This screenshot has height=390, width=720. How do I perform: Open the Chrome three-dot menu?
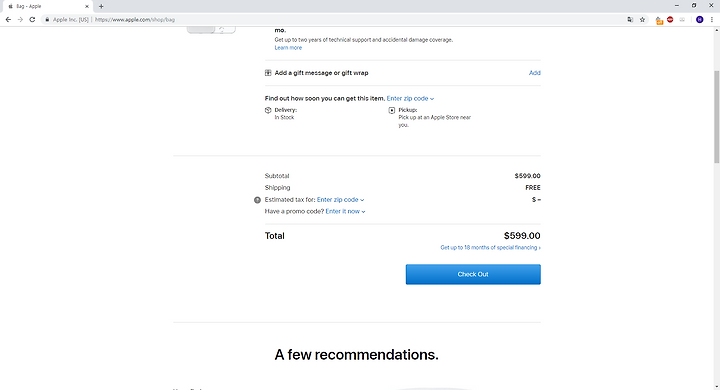712,20
